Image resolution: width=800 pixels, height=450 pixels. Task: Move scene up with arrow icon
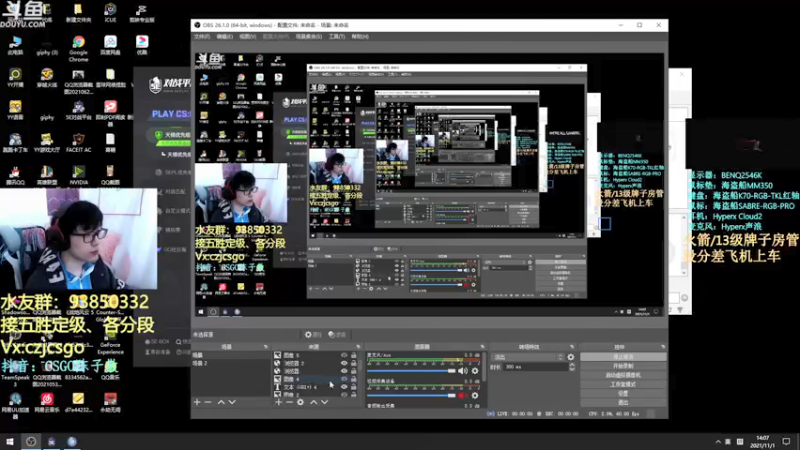(x=221, y=403)
